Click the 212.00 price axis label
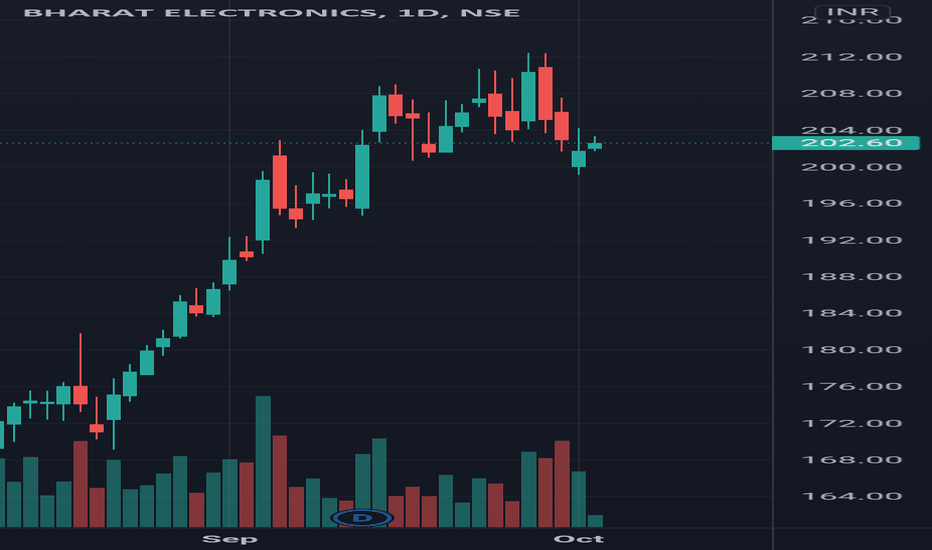The width and height of the screenshot is (932, 550). [x=852, y=57]
